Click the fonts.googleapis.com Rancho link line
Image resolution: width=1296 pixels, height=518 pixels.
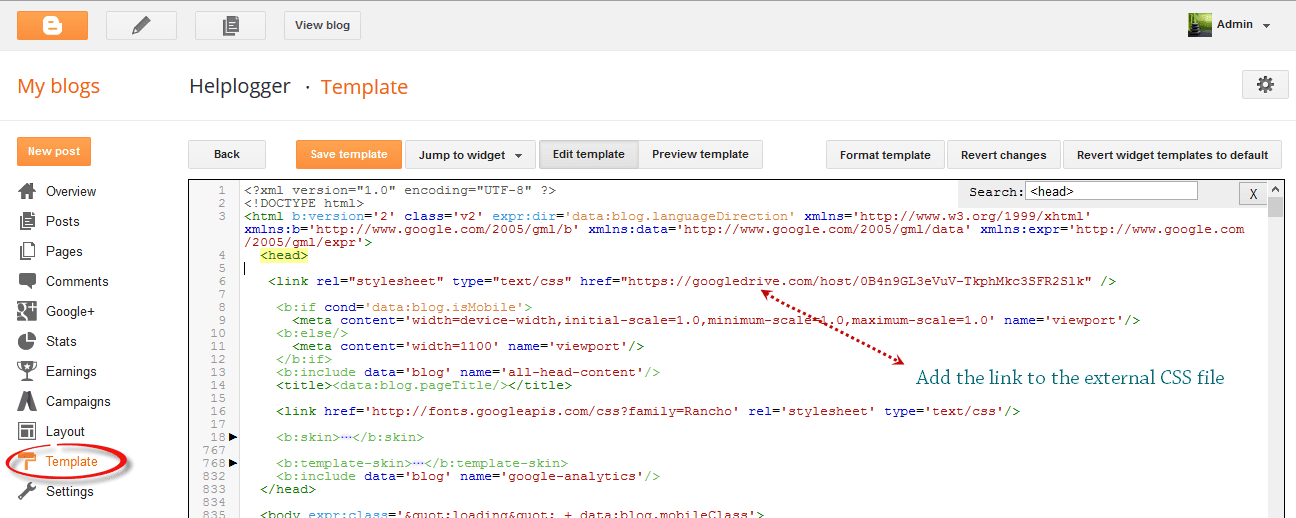[x=648, y=411]
